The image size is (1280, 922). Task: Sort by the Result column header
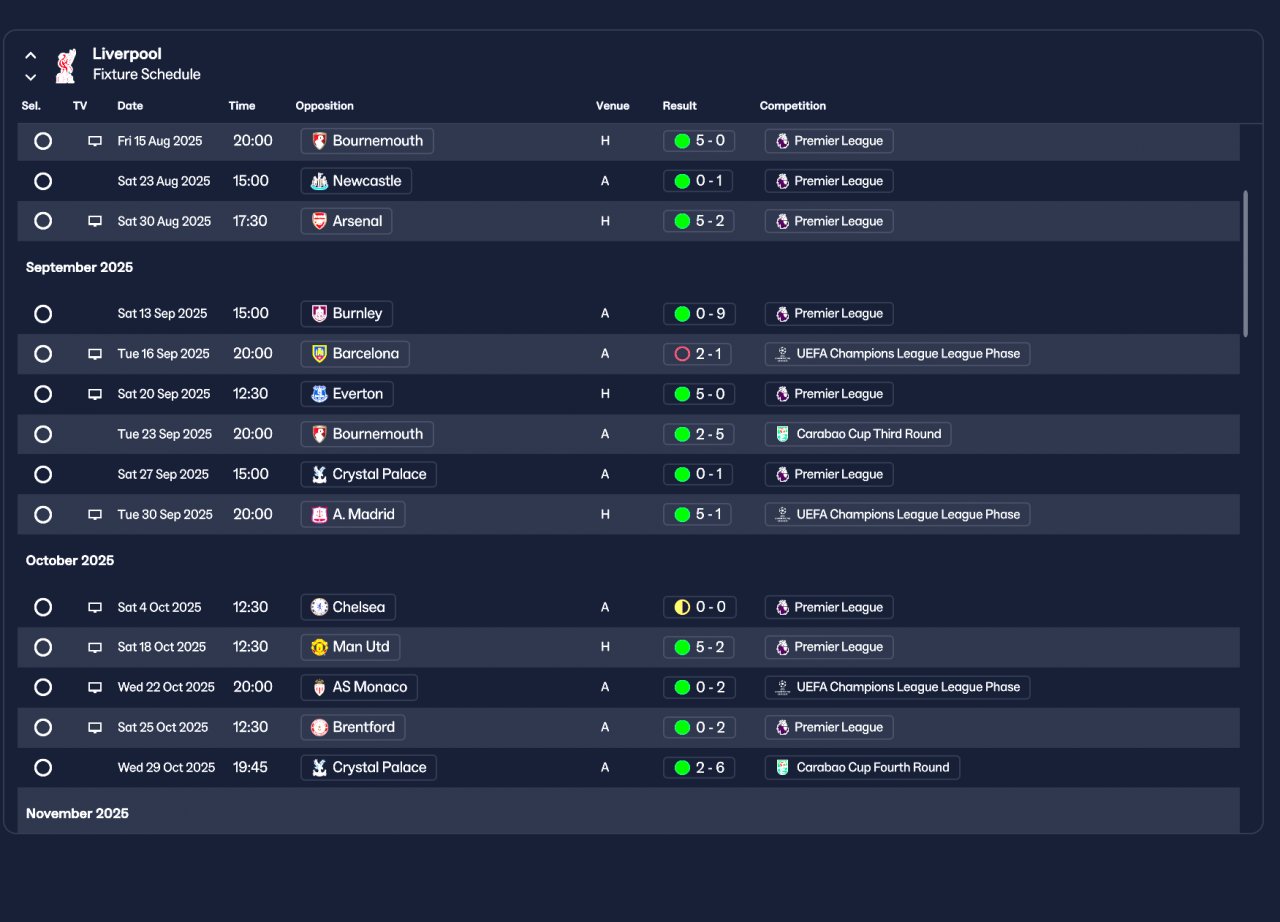click(x=680, y=106)
